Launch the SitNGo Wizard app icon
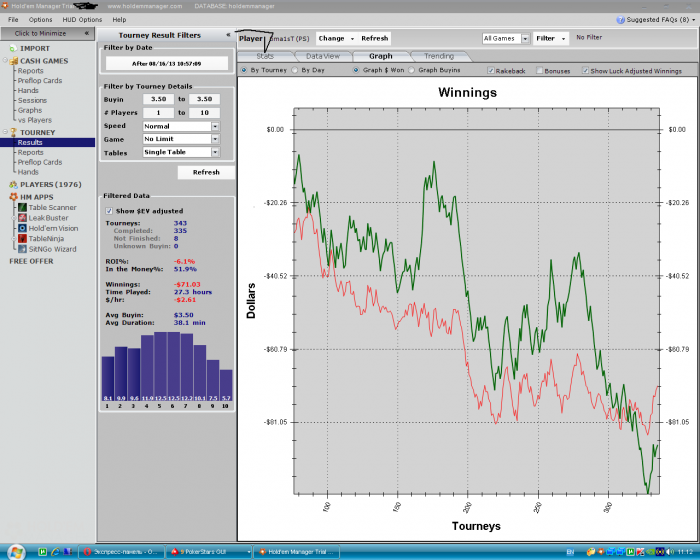The image size is (700, 560). click(20, 249)
